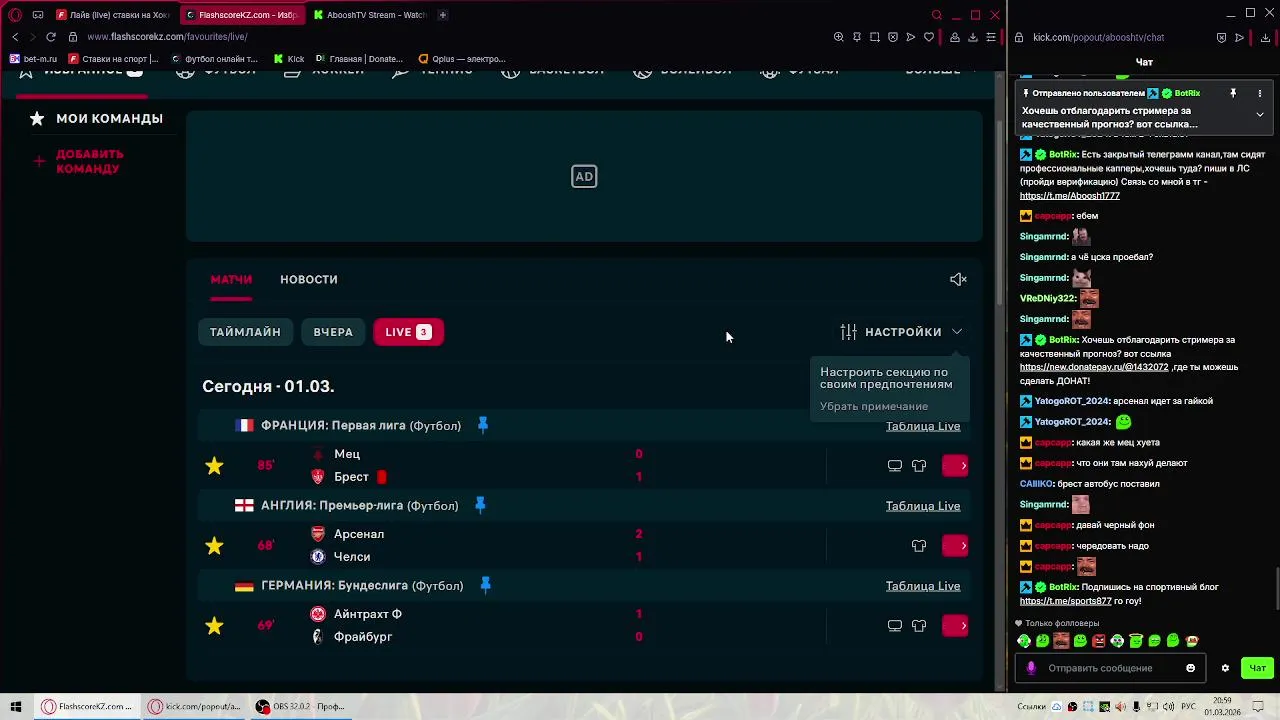Switch to the НОВОСТИ tab
The height and width of the screenshot is (720, 1280).
pyautogui.click(x=309, y=280)
